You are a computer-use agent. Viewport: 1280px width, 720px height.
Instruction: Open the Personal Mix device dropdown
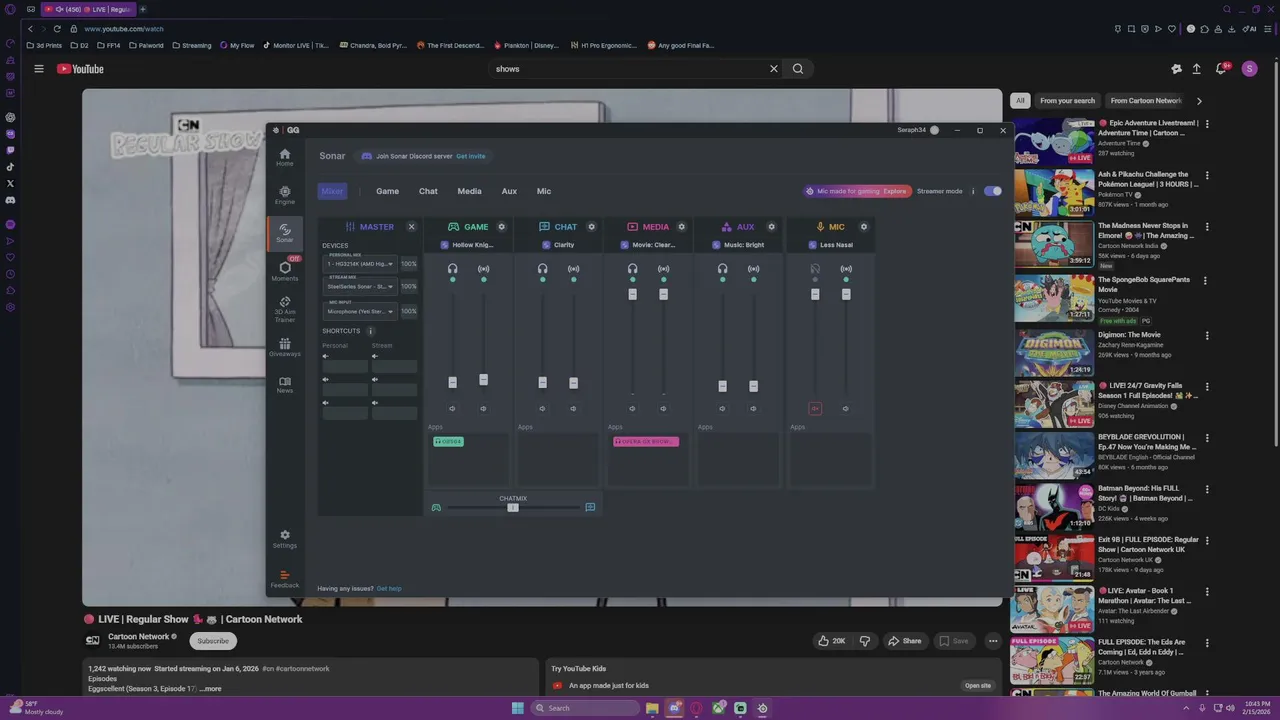[360, 264]
